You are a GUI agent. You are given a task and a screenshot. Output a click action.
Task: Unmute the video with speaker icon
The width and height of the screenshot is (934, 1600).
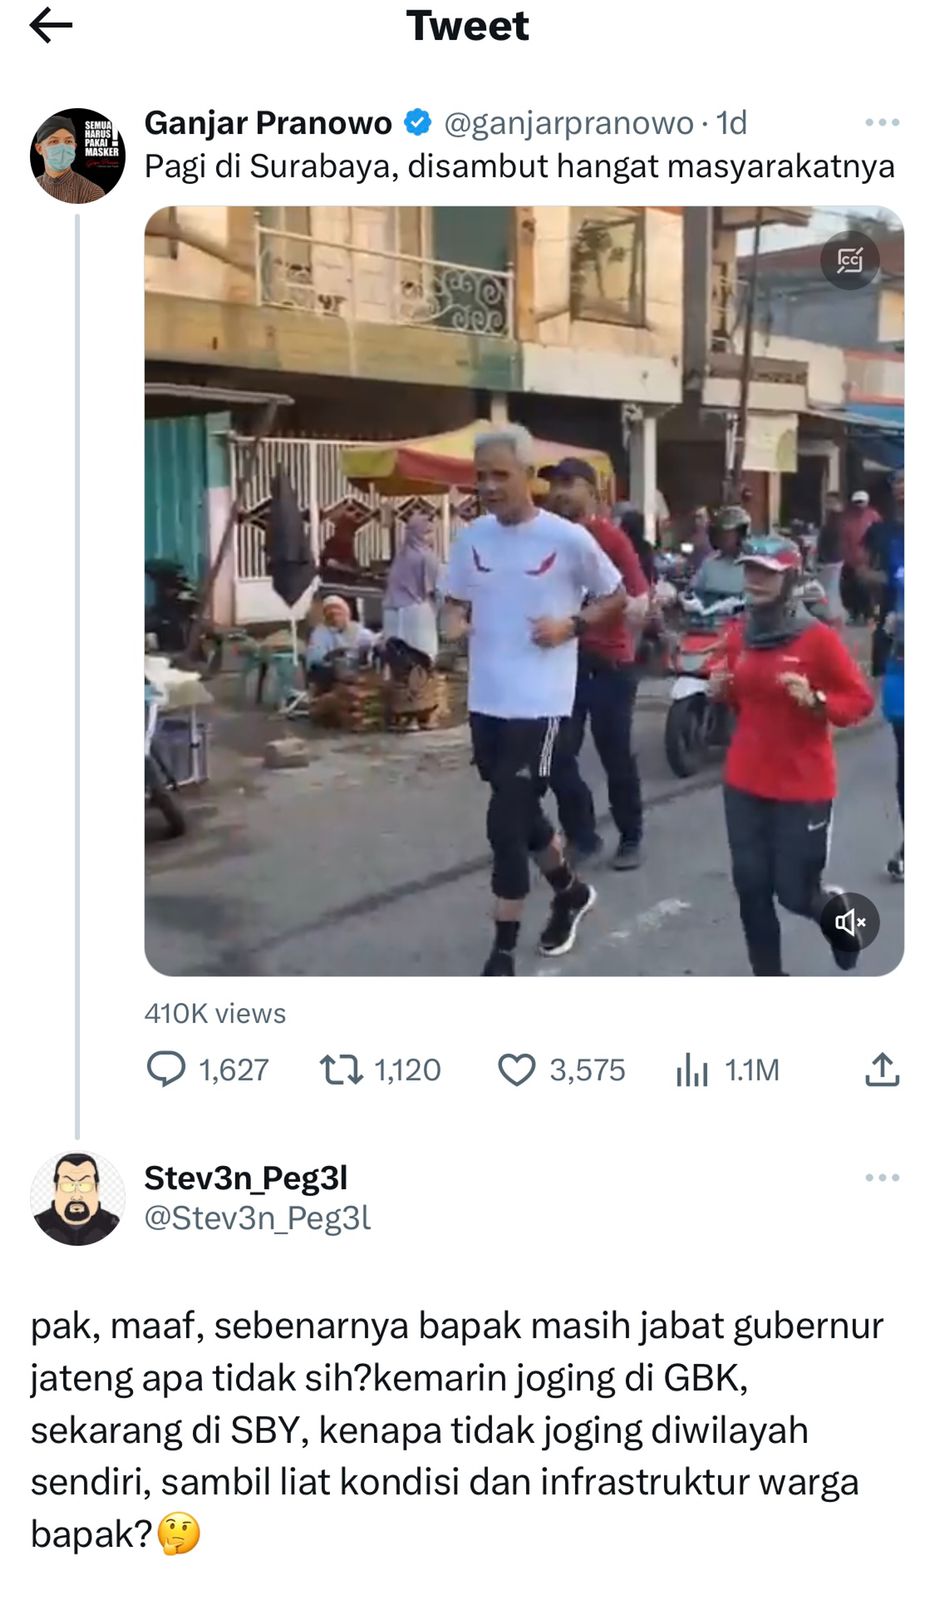point(850,922)
